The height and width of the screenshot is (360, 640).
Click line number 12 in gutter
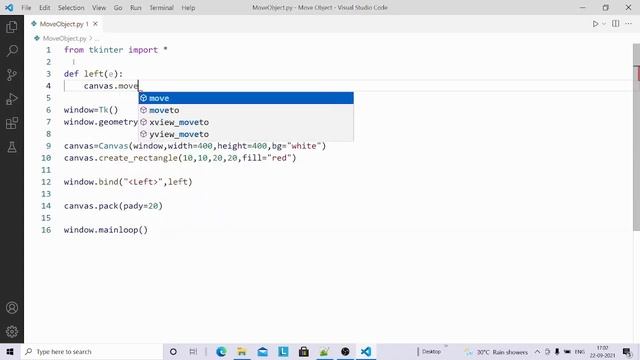pos(46,182)
